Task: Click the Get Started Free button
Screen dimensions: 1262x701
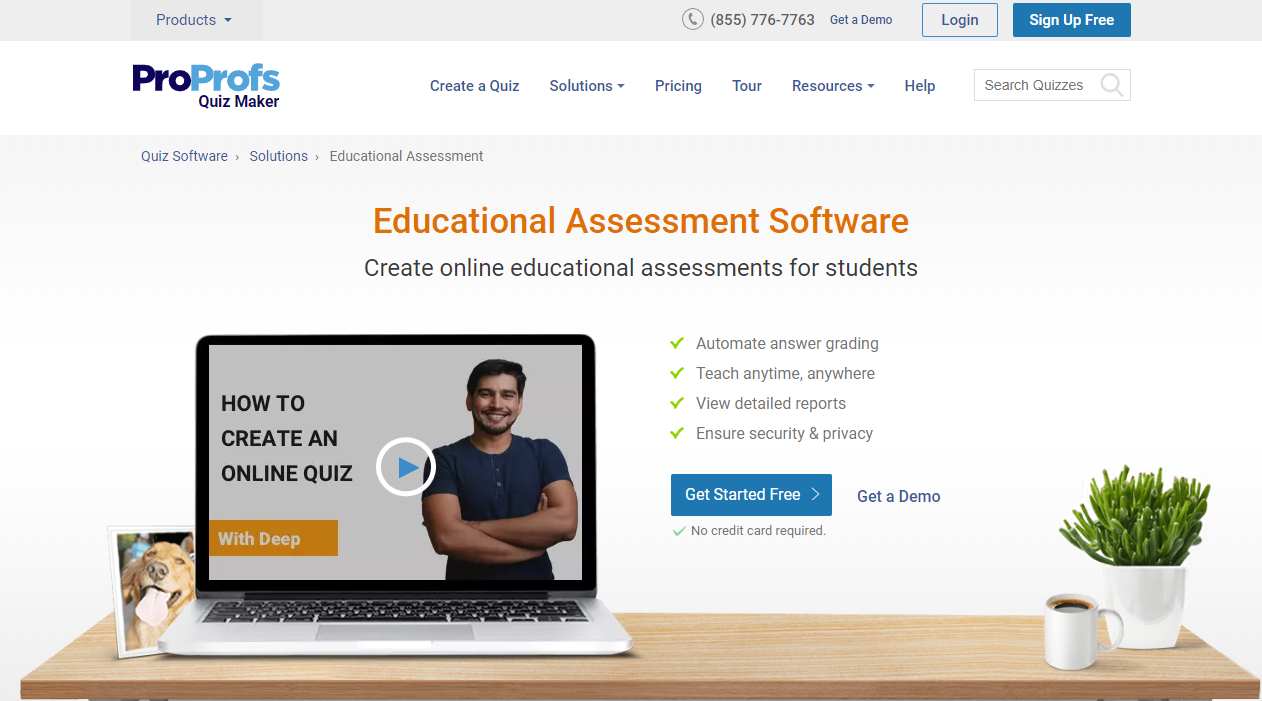Action: click(751, 495)
